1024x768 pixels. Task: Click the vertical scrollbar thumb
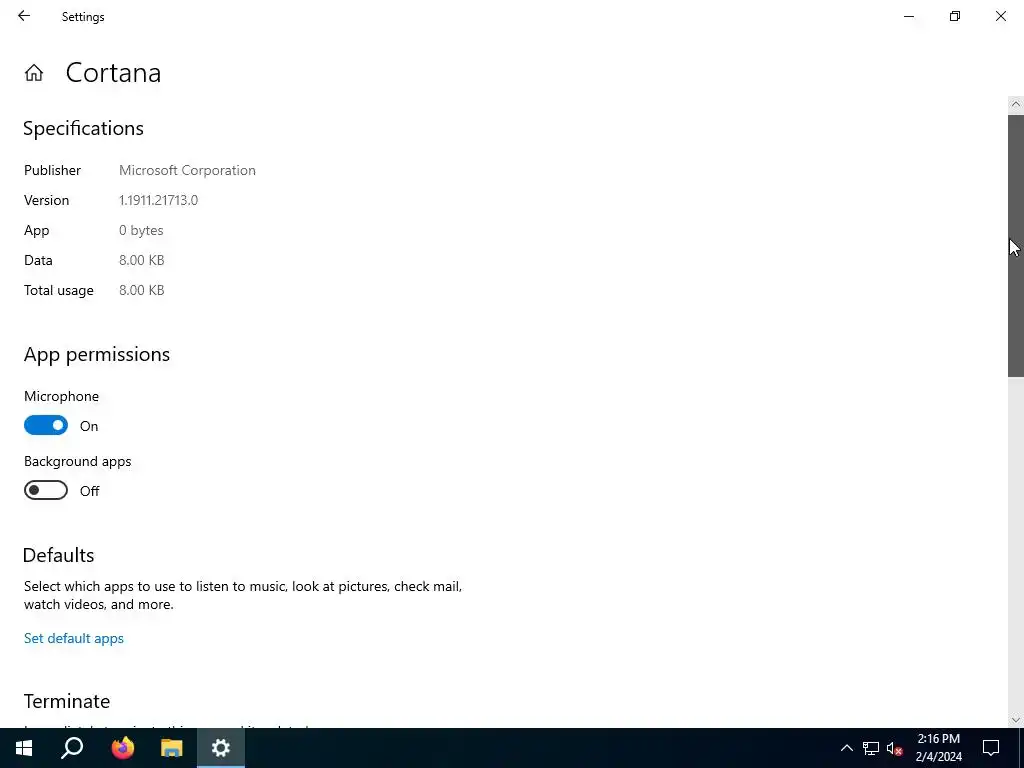(x=1016, y=246)
